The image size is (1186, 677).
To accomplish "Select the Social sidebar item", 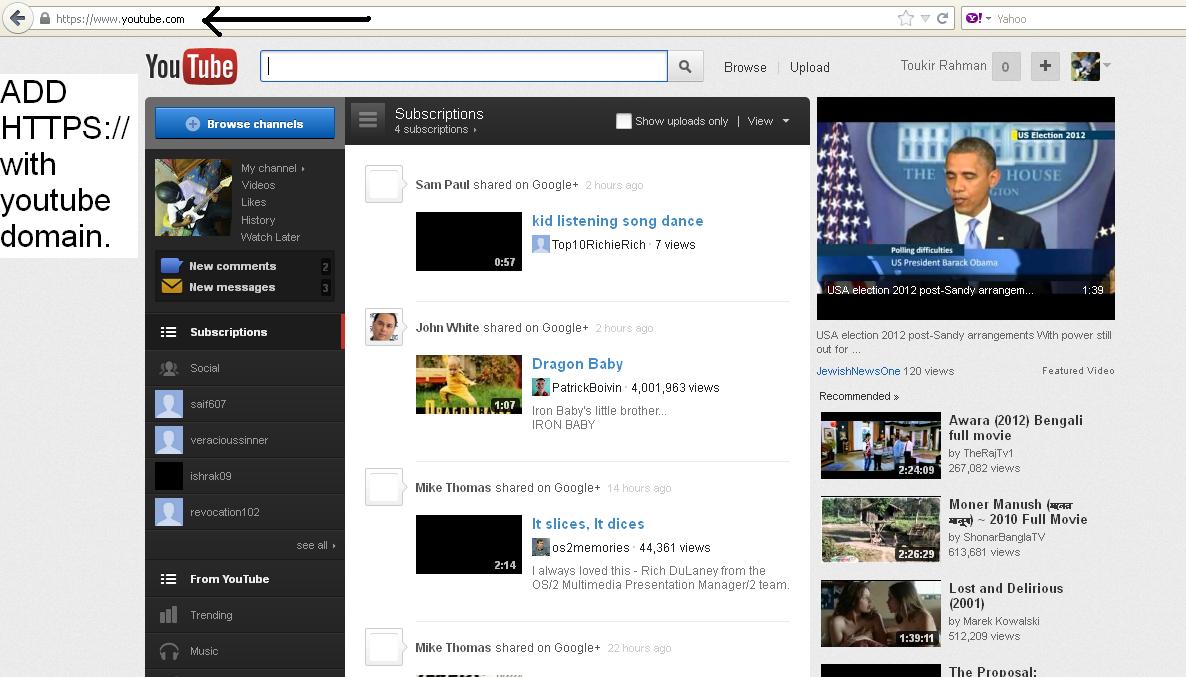I will 244,368.
